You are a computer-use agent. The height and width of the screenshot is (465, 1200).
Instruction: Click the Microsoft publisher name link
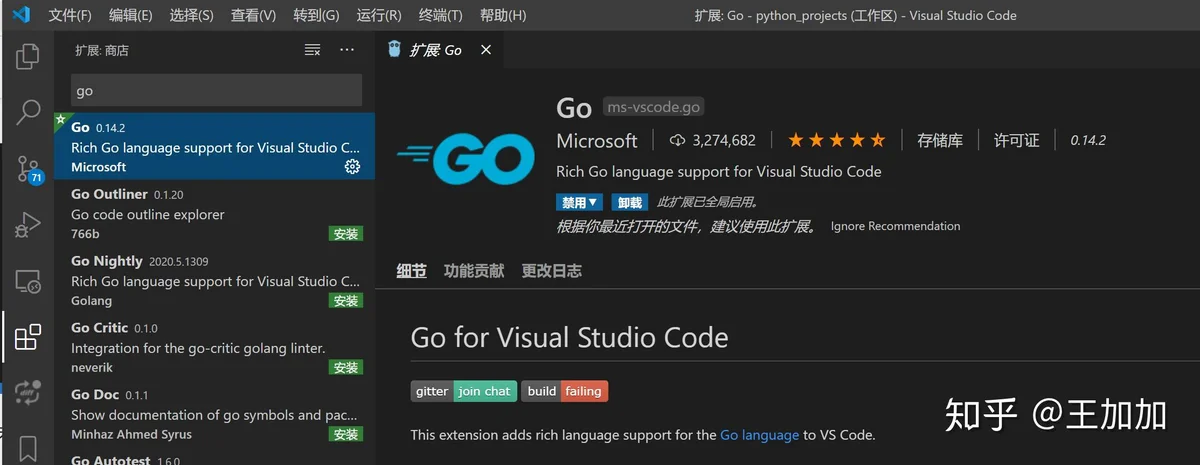tap(597, 141)
